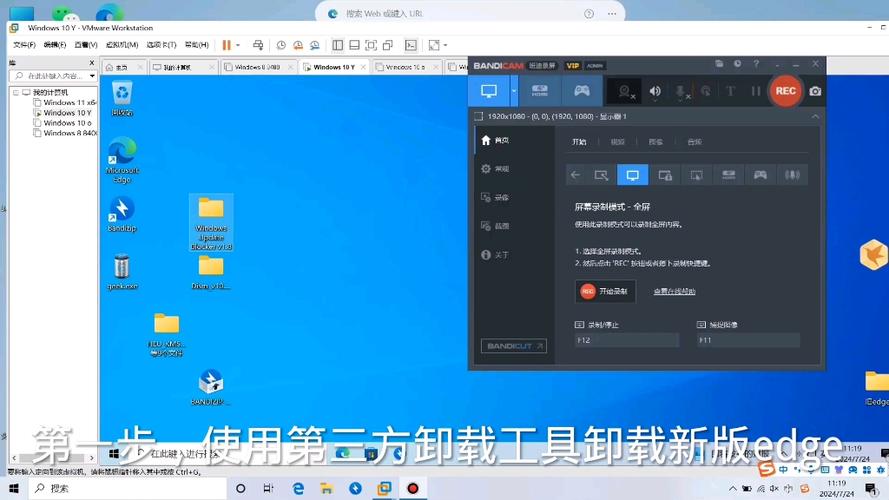This screenshot has width=889, height=500.
Task: Choose rectangle area mode in the mode row
Action: pyautogui.click(x=601, y=175)
